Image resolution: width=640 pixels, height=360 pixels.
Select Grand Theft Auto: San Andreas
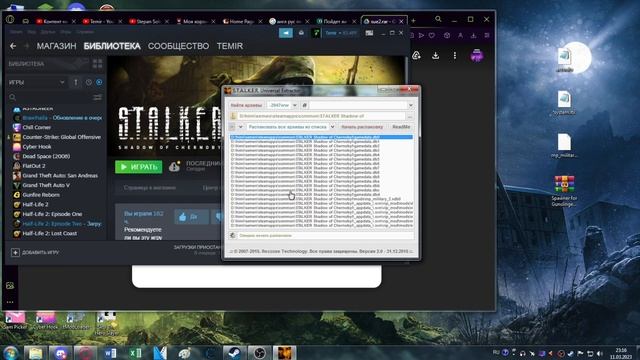(x=57, y=176)
